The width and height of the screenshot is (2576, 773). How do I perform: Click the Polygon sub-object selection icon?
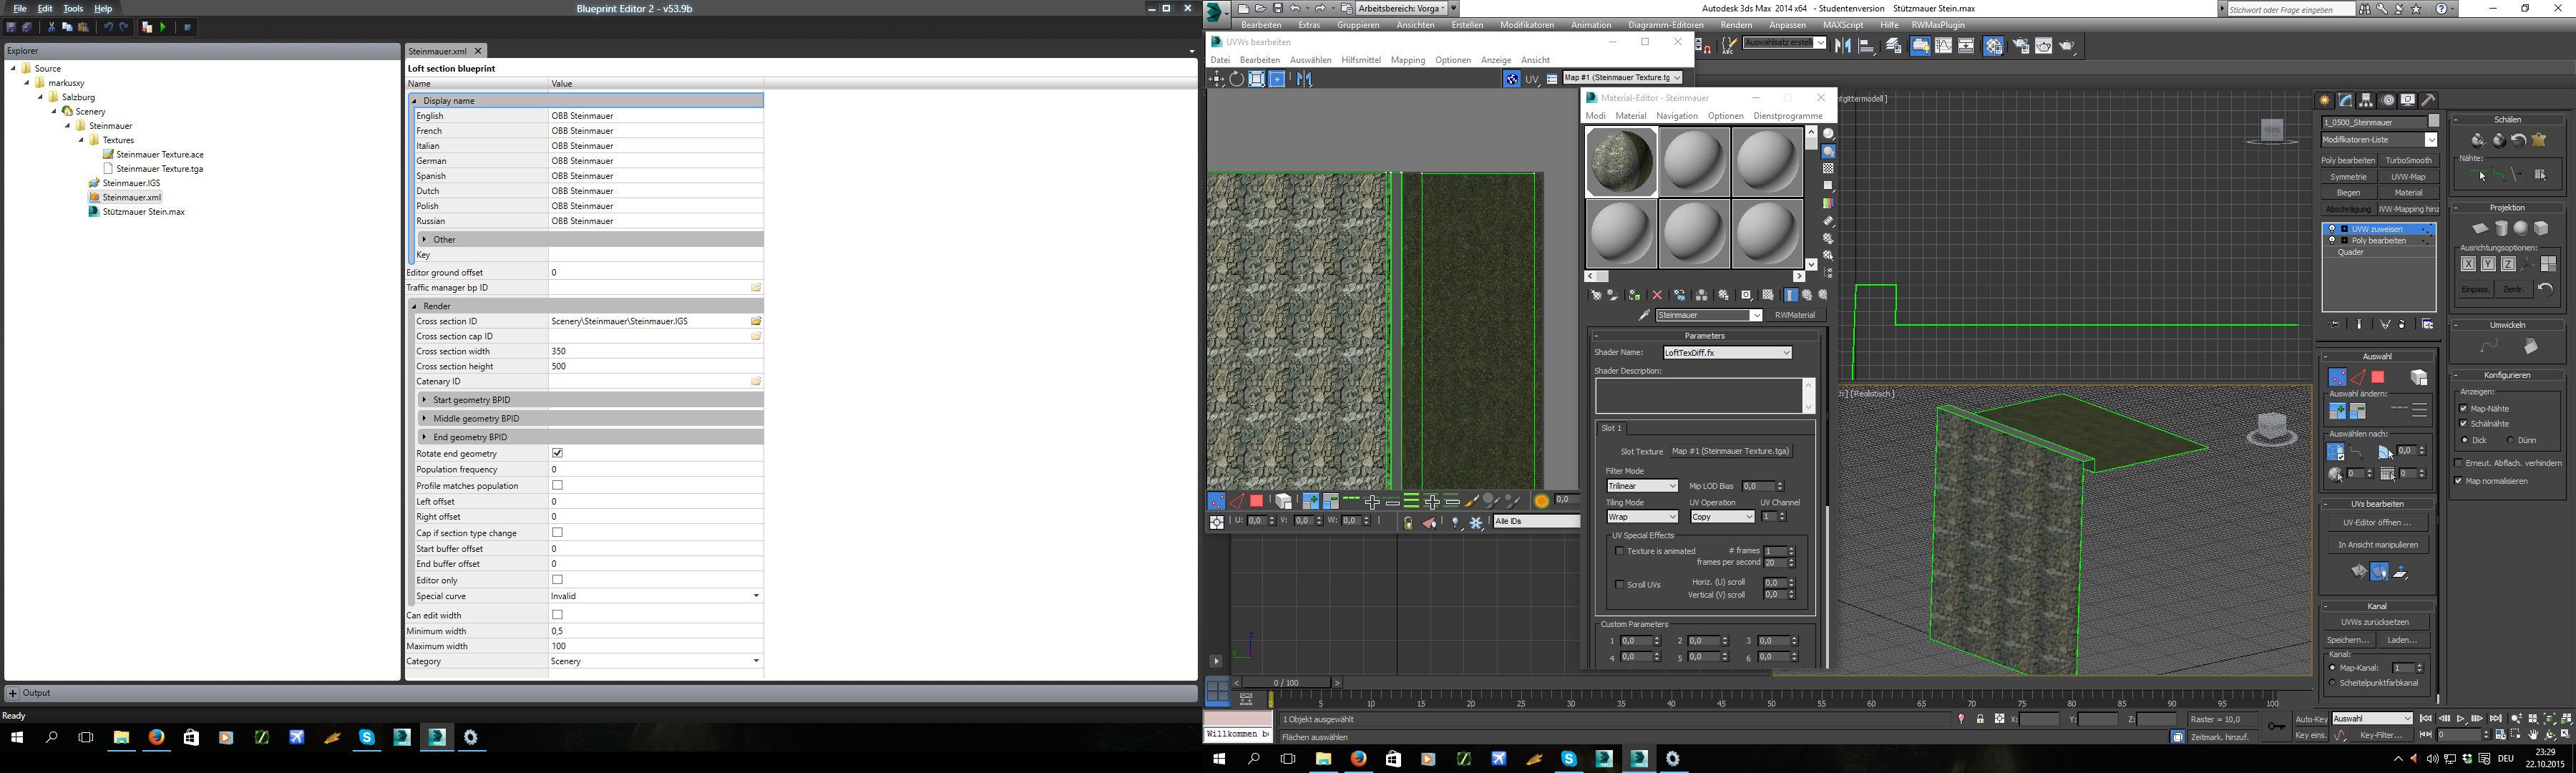click(x=2378, y=378)
